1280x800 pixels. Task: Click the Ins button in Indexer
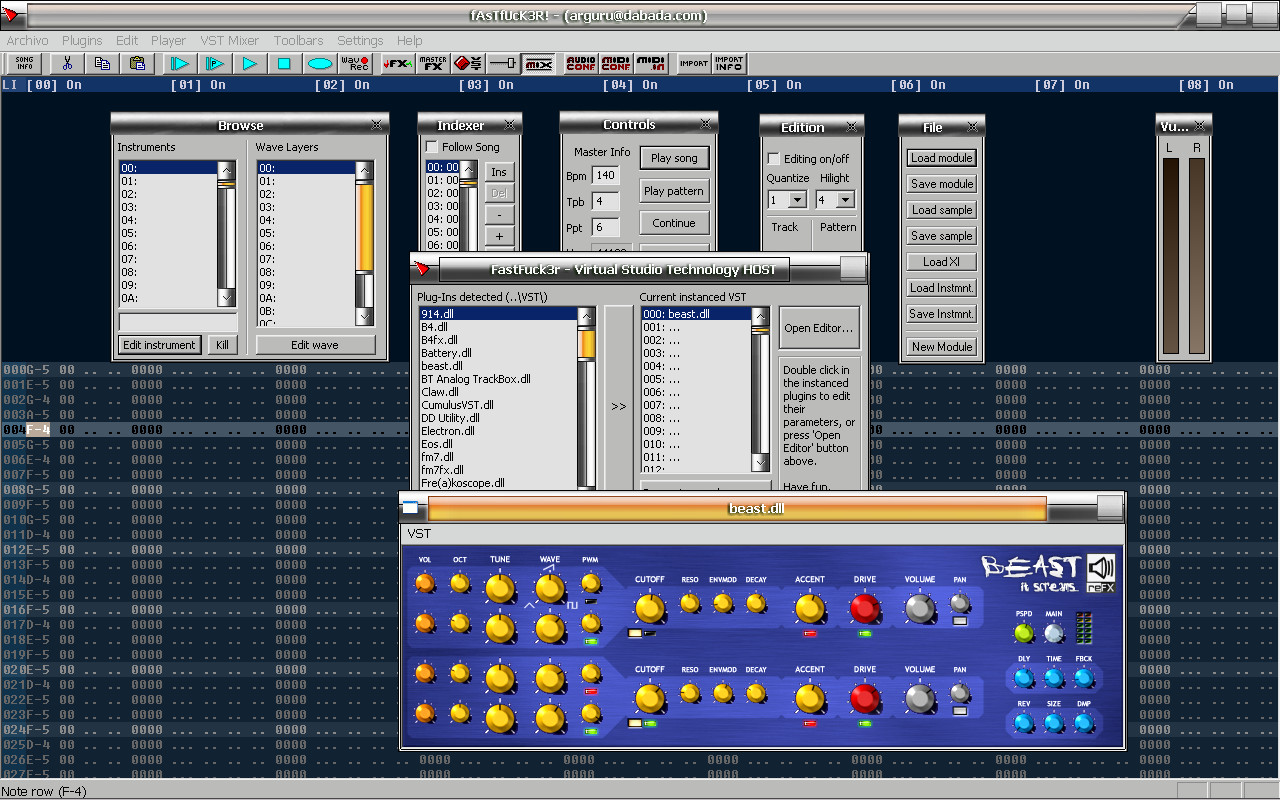pos(499,172)
